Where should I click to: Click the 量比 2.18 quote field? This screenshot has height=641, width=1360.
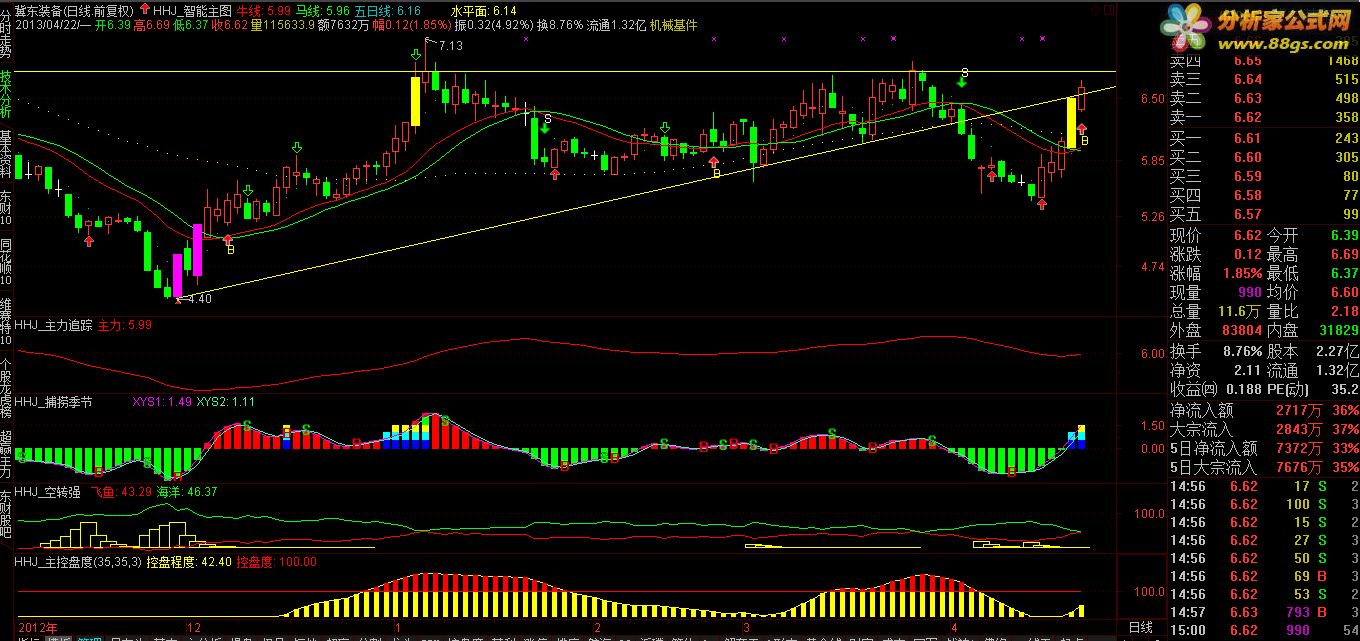1313,311
